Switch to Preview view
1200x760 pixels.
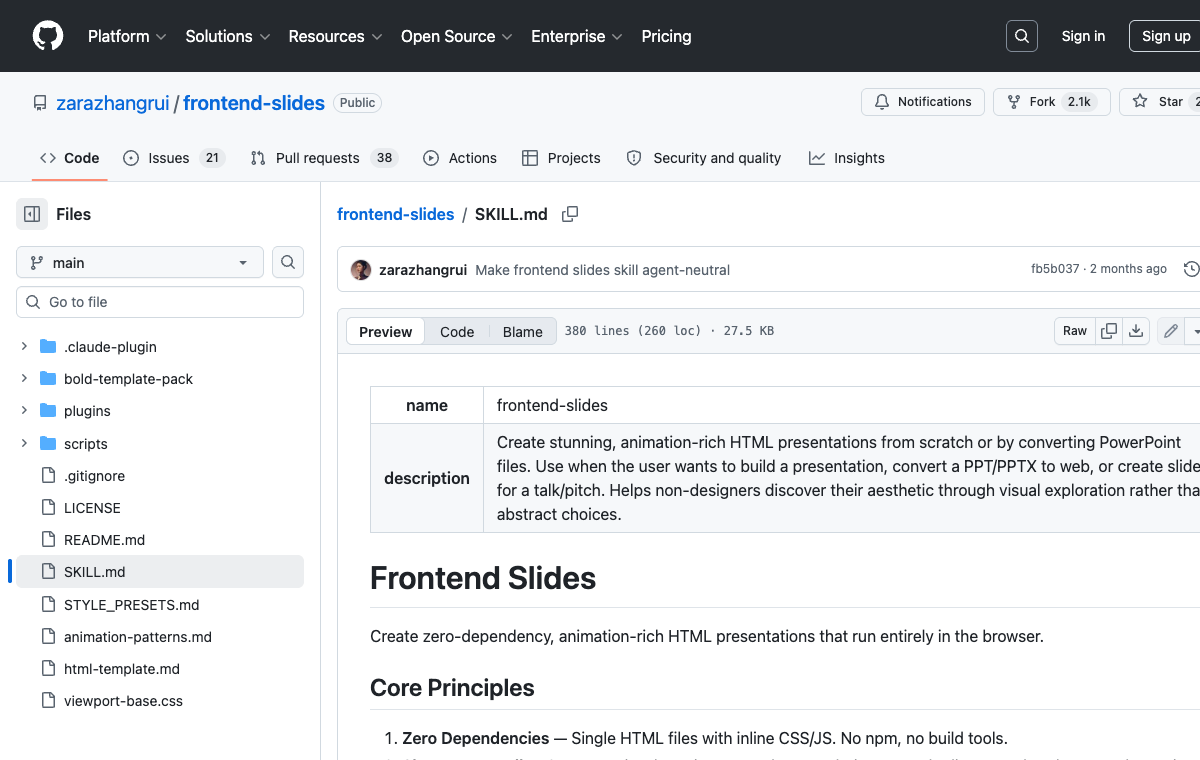386,332
